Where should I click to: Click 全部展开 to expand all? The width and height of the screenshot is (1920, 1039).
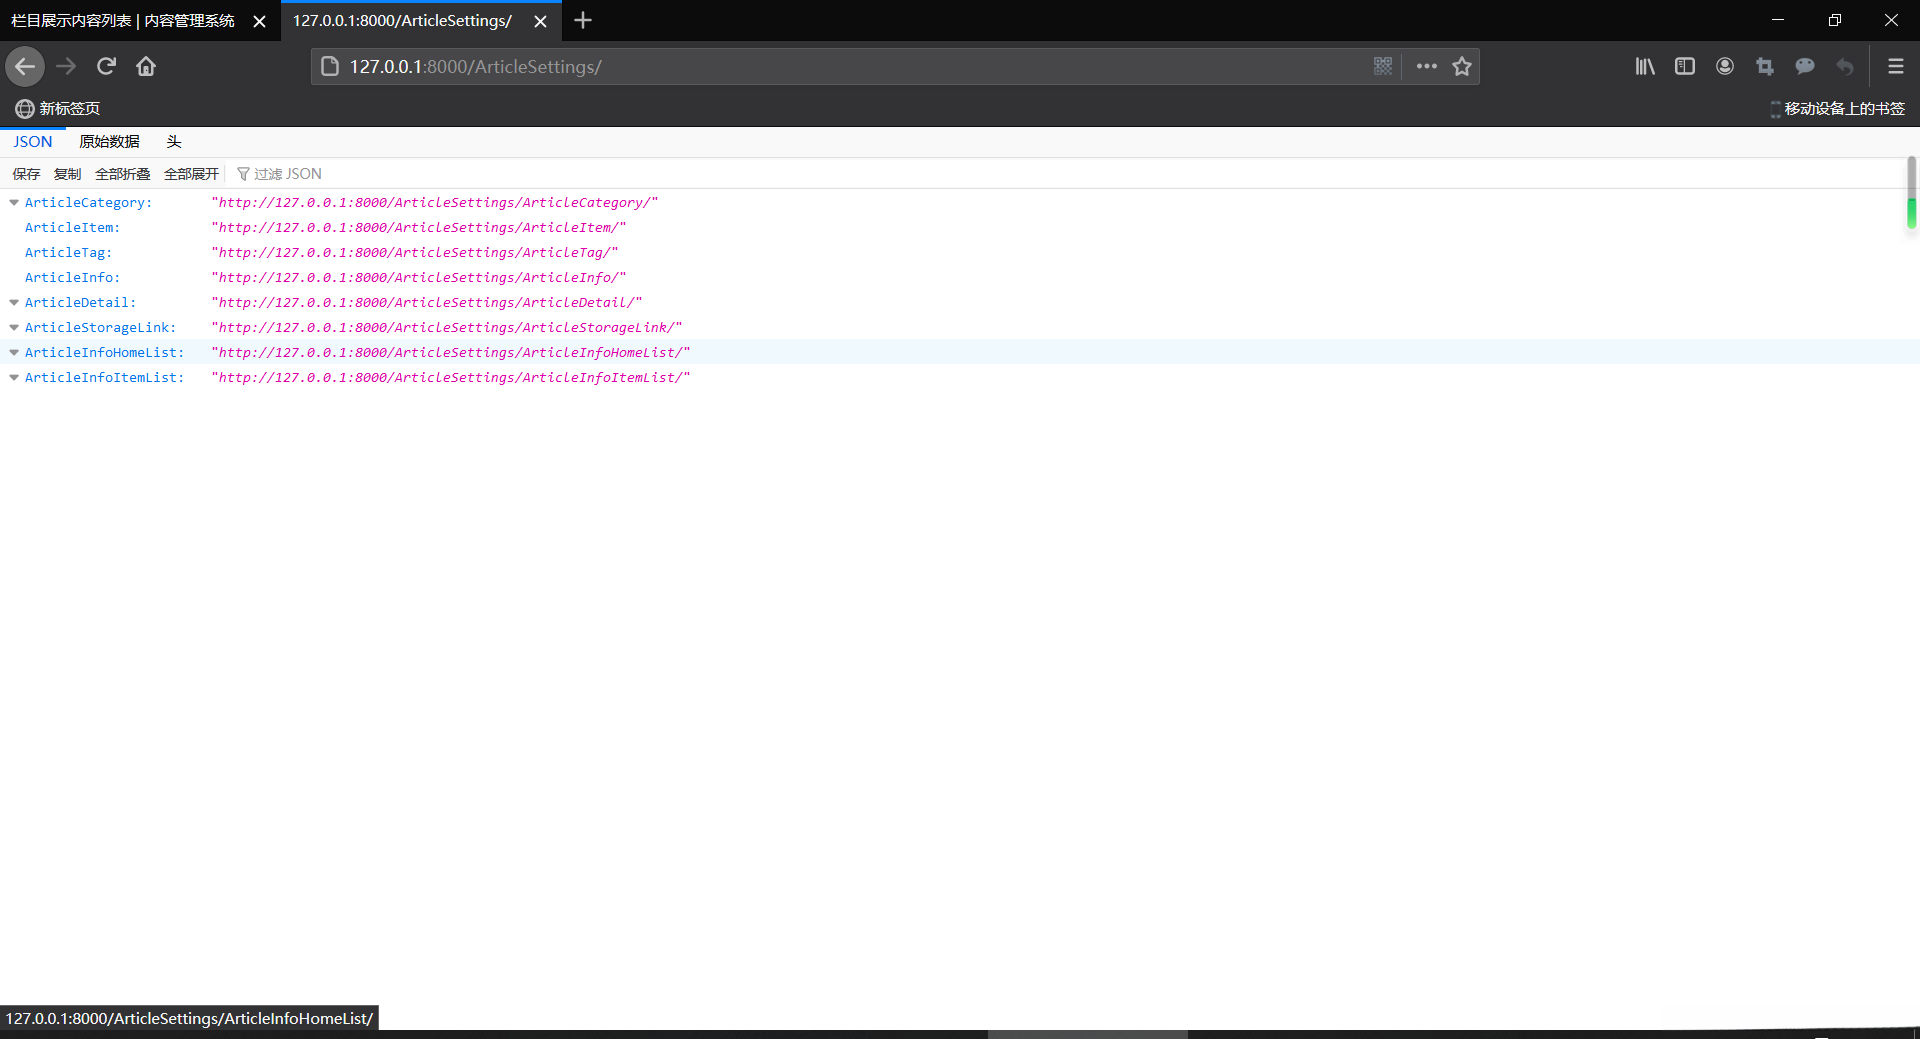point(191,174)
